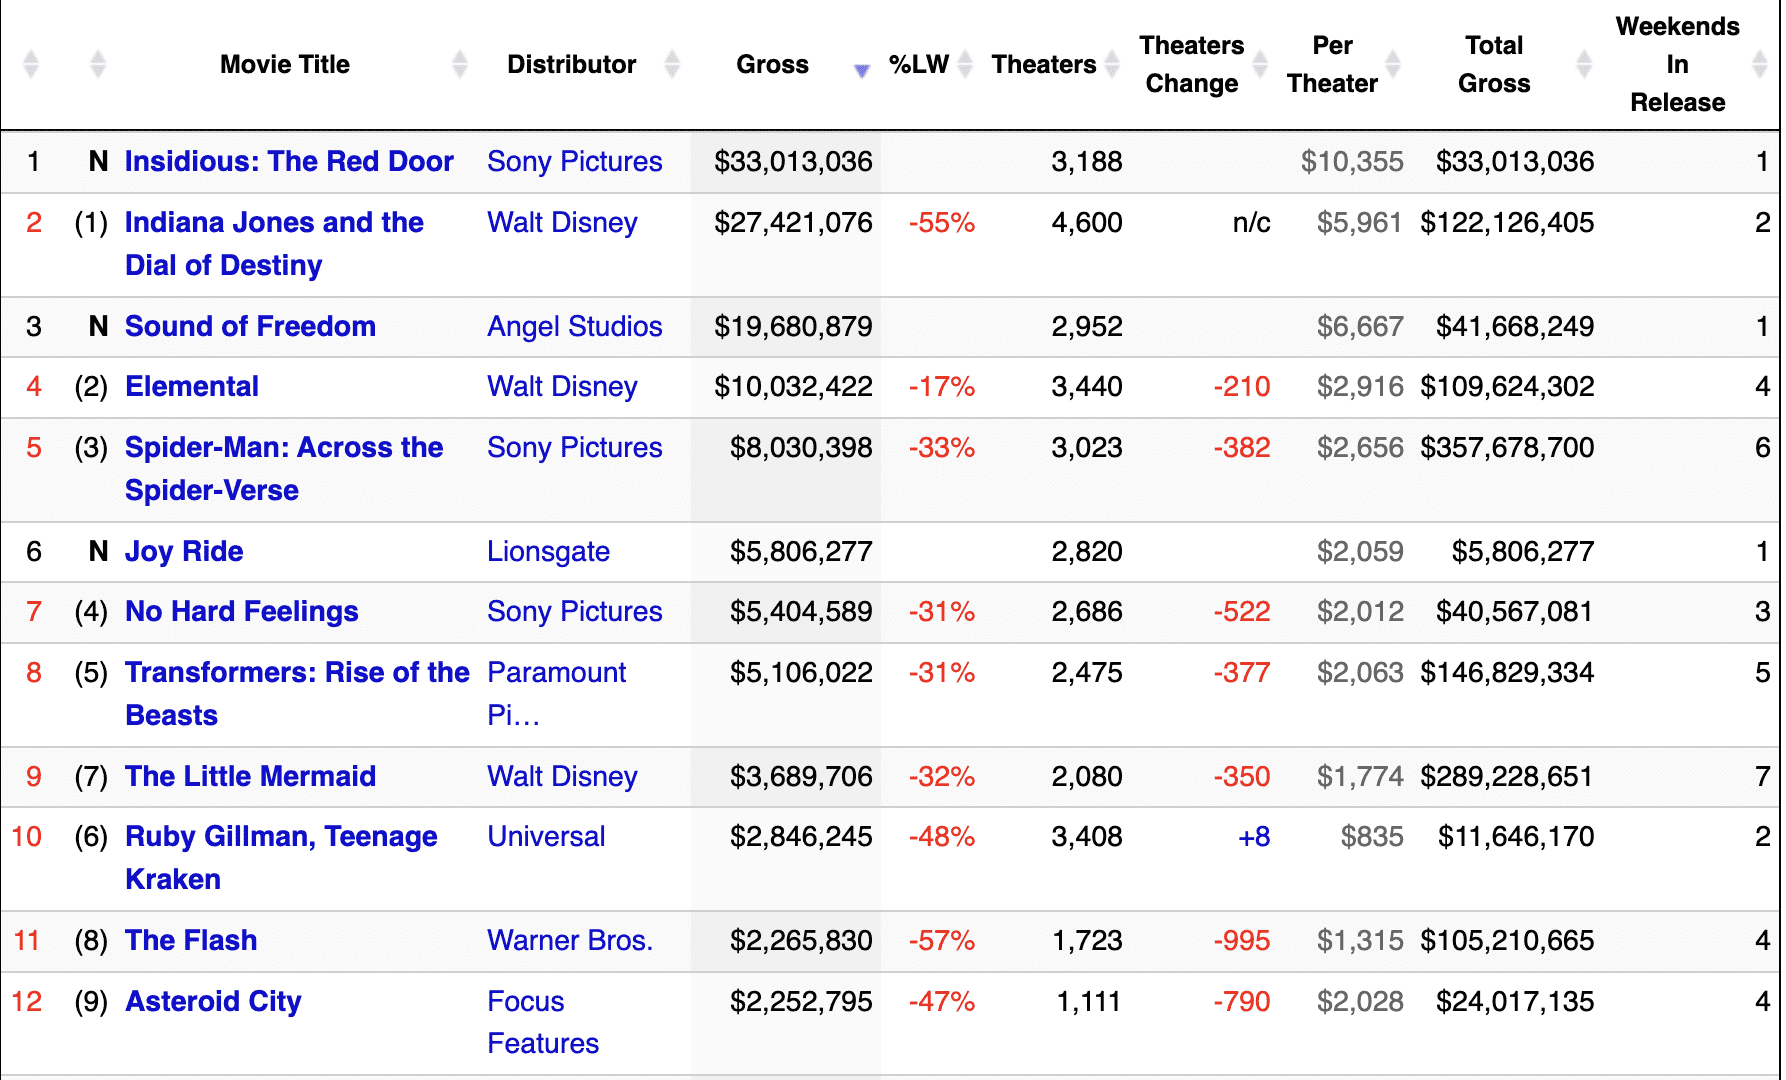
Task: Select gross value $5,806,277 in Gross column
Action: click(x=801, y=552)
